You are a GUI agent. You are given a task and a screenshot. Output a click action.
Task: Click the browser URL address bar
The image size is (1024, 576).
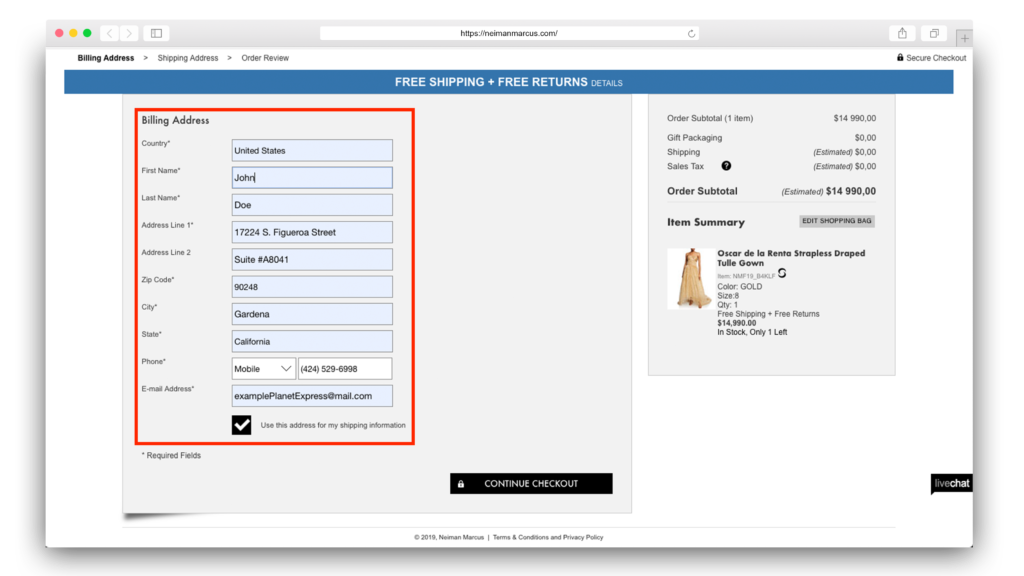coord(509,33)
